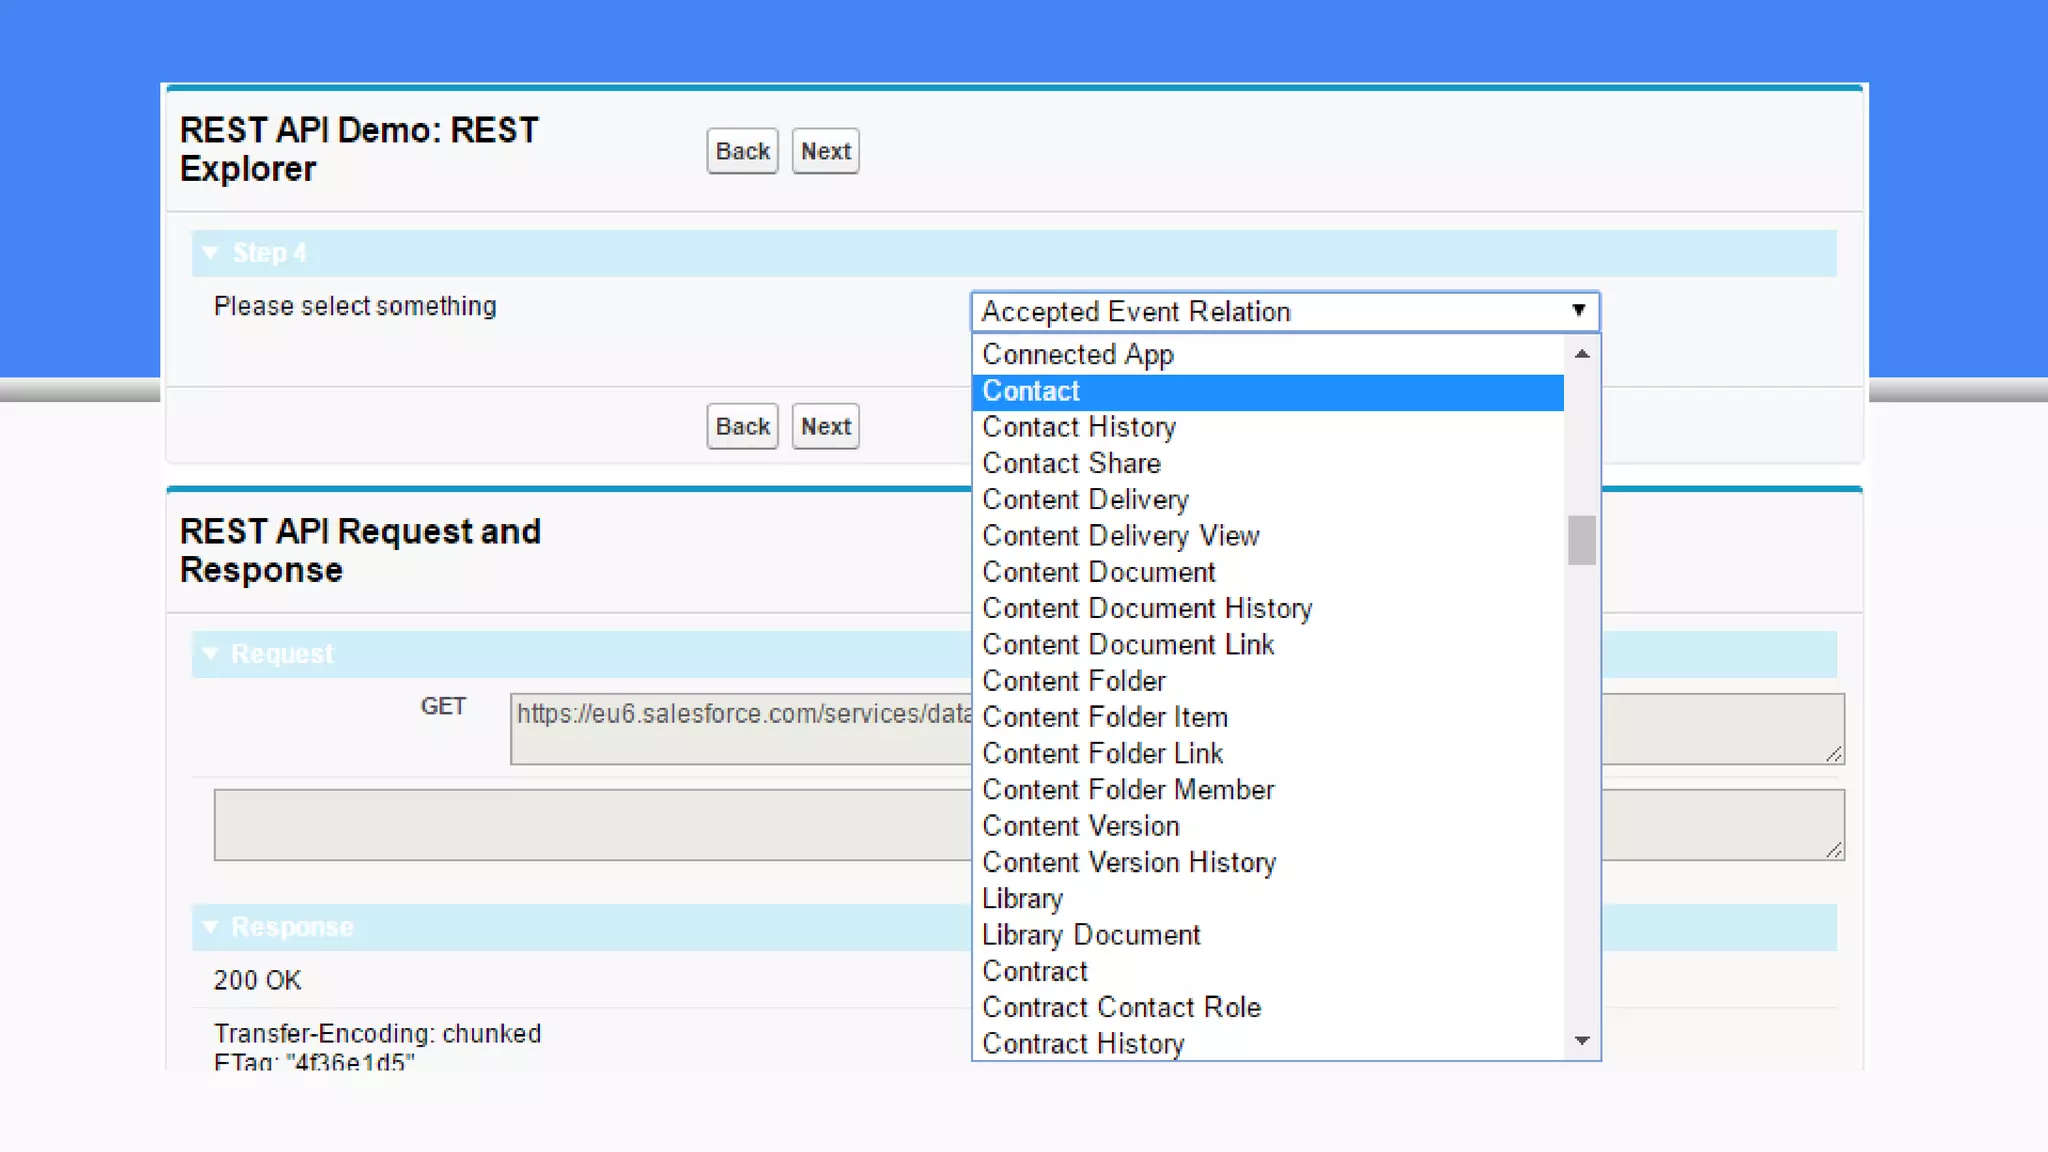
Task: Click scroll down arrow in dropdown list
Action: (x=1582, y=1041)
